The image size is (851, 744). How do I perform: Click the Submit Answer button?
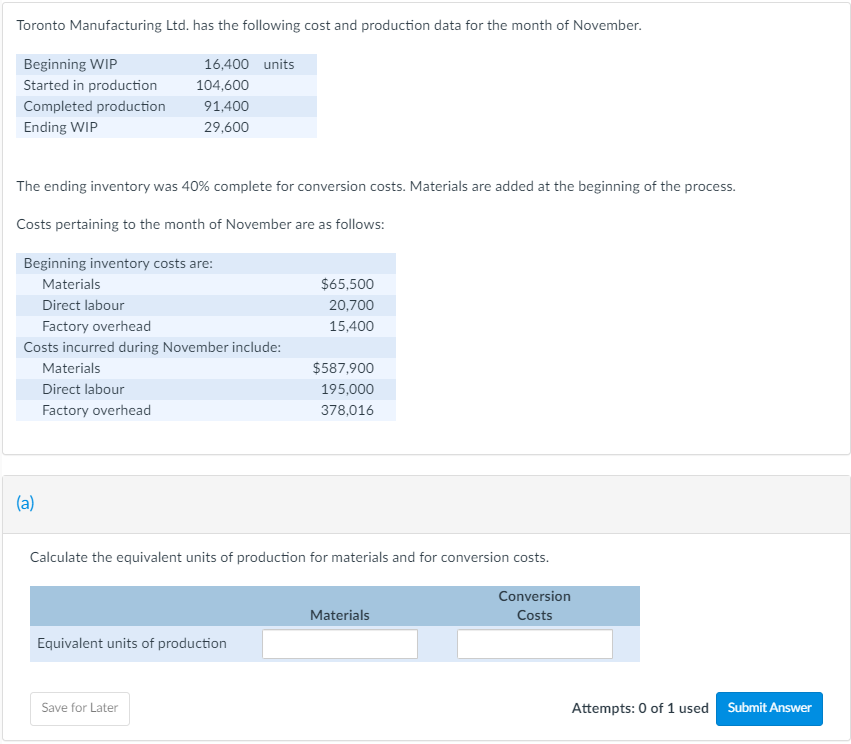click(x=769, y=708)
